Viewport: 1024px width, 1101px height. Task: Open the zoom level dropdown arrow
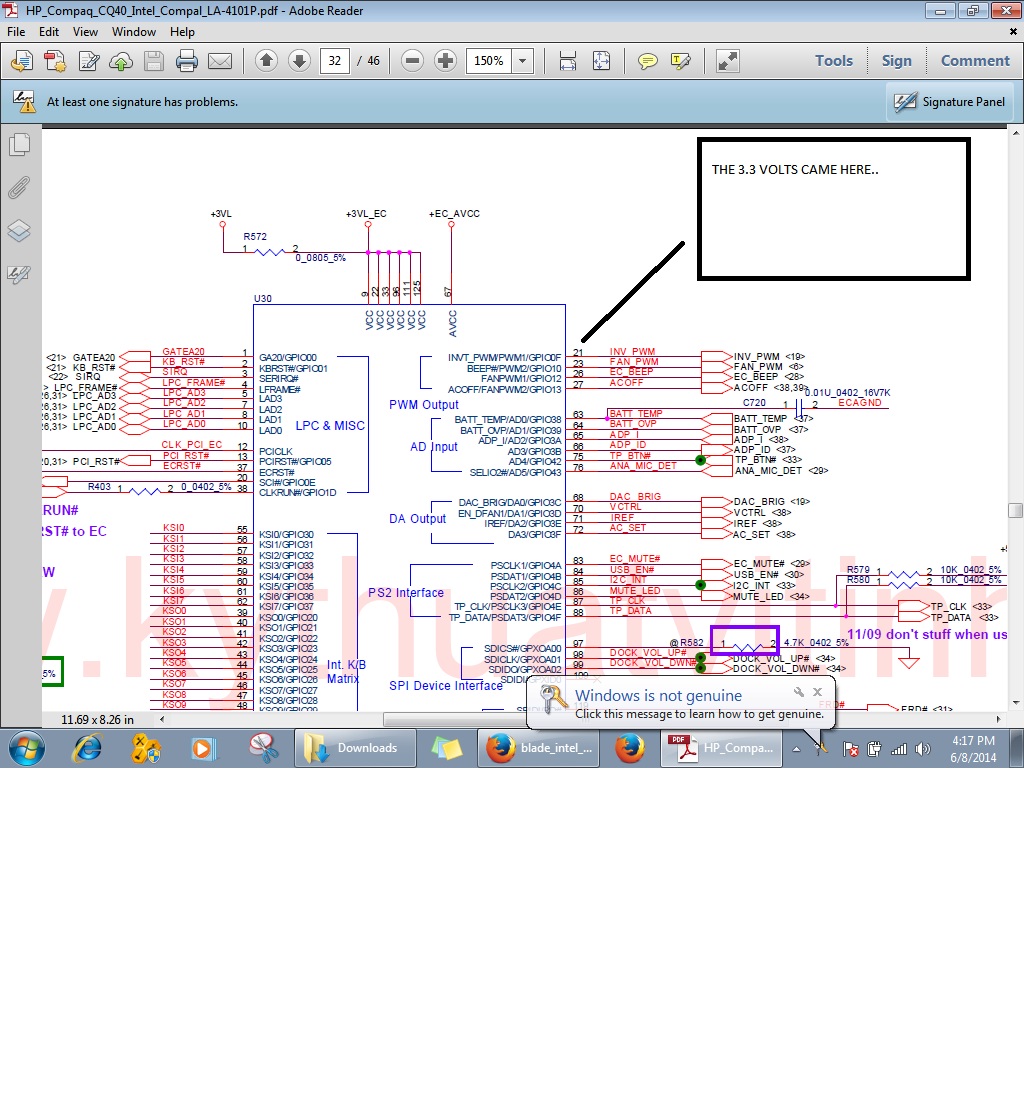[x=522, y=61]
